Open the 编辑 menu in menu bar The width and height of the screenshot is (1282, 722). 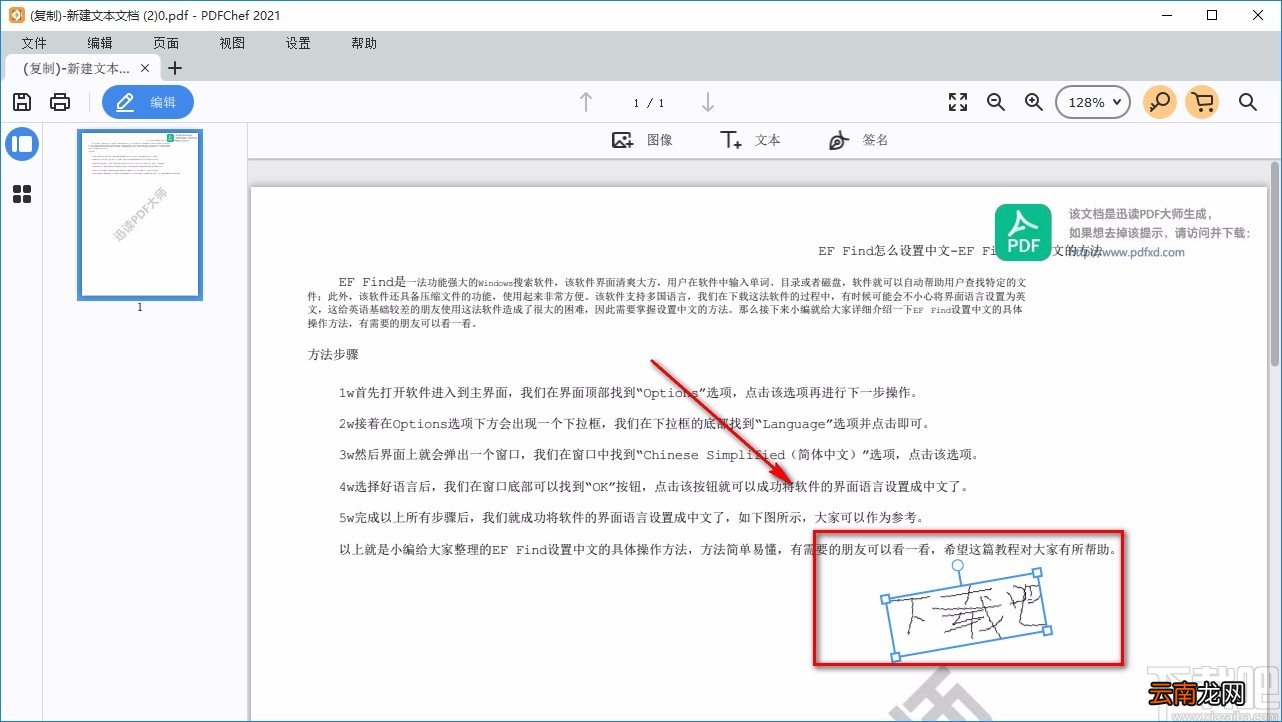pyautogui.click(x=100, y=43)
